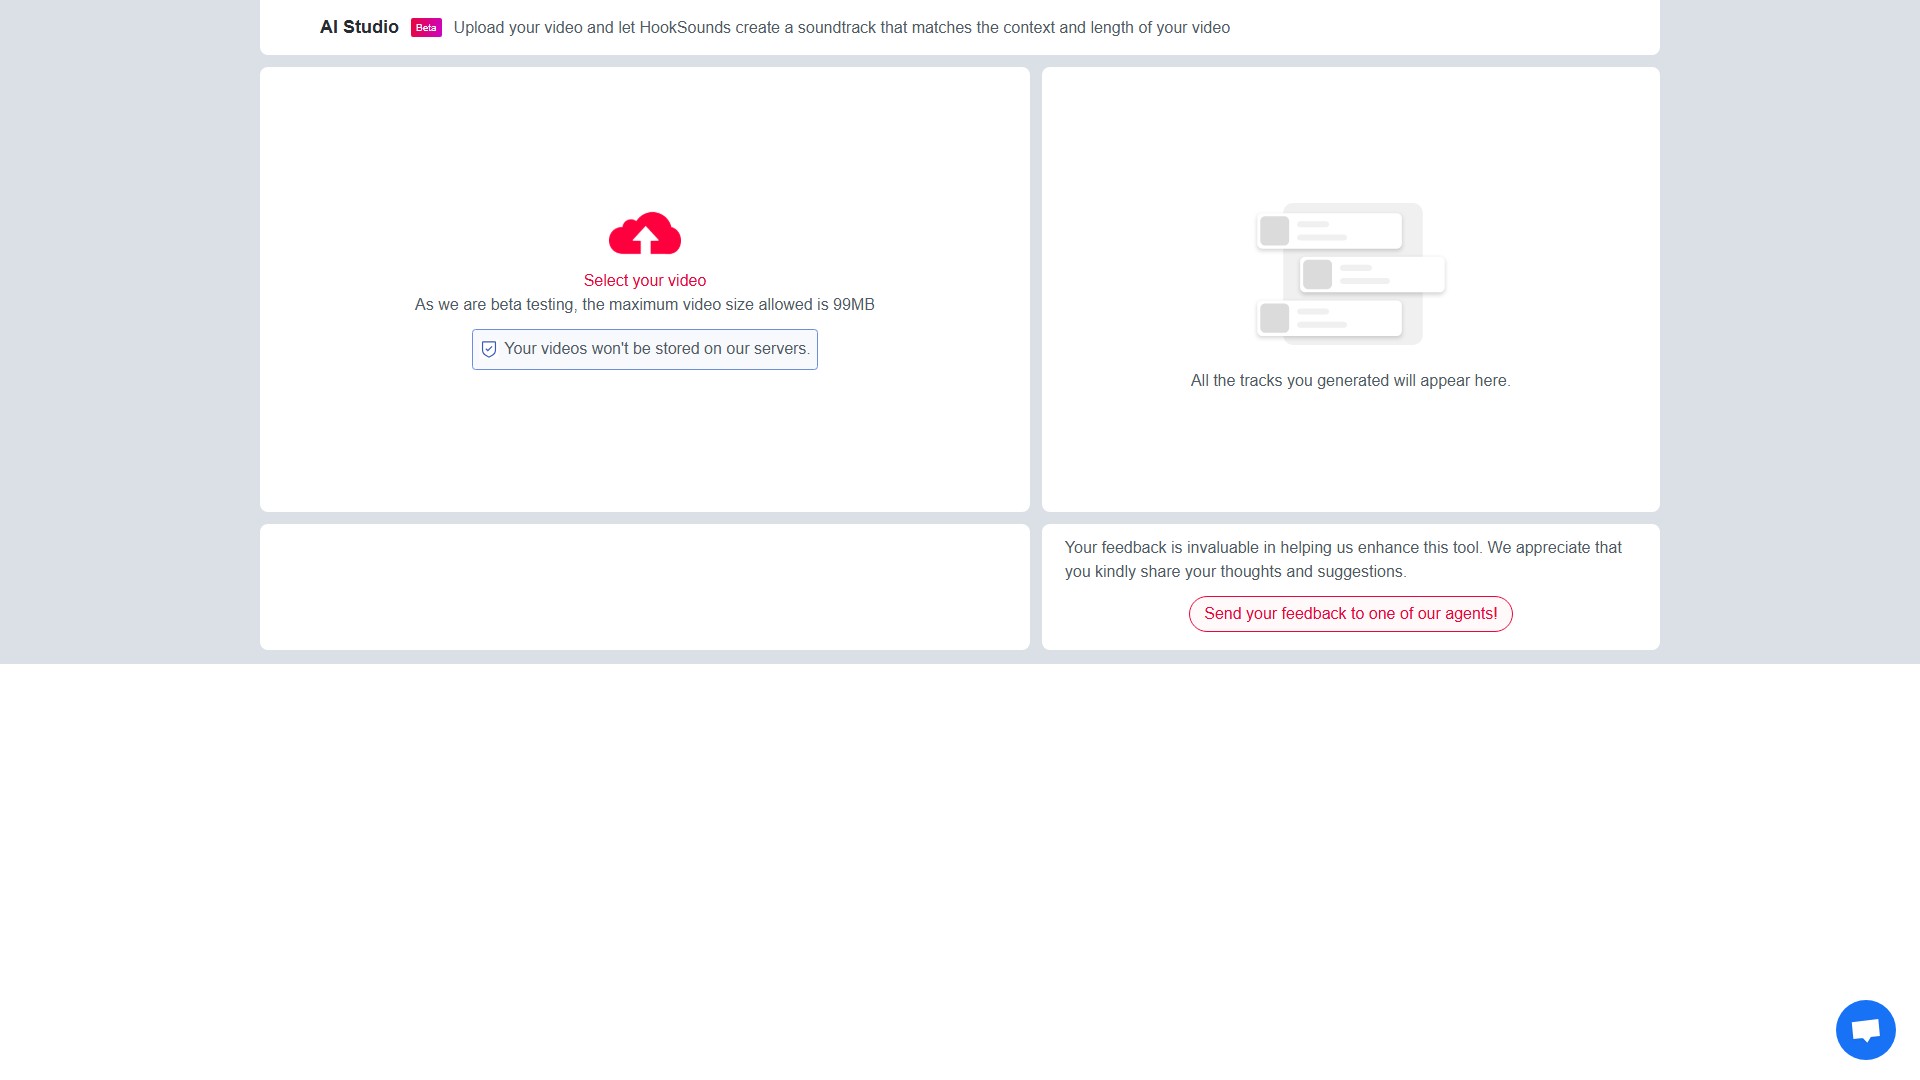Click the bottom card in tracks illustration

tap(1329, 318)
